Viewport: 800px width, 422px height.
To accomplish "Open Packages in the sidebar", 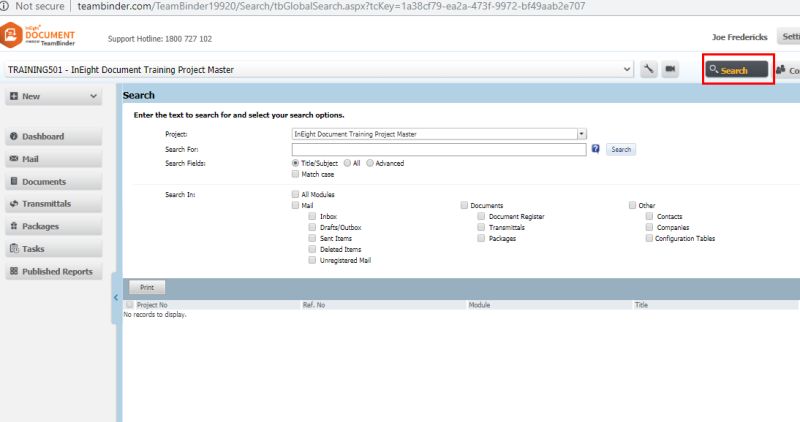I will (54, 226).
